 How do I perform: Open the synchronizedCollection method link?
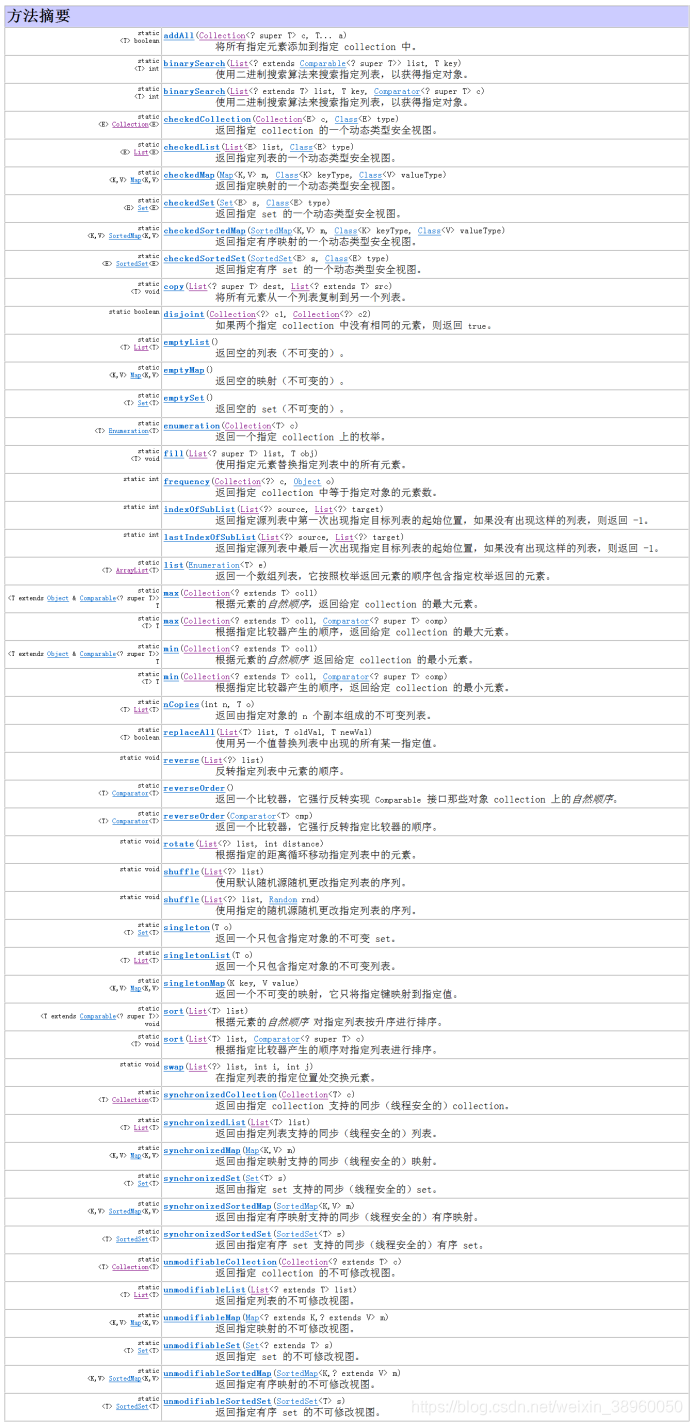point(219,1094)
